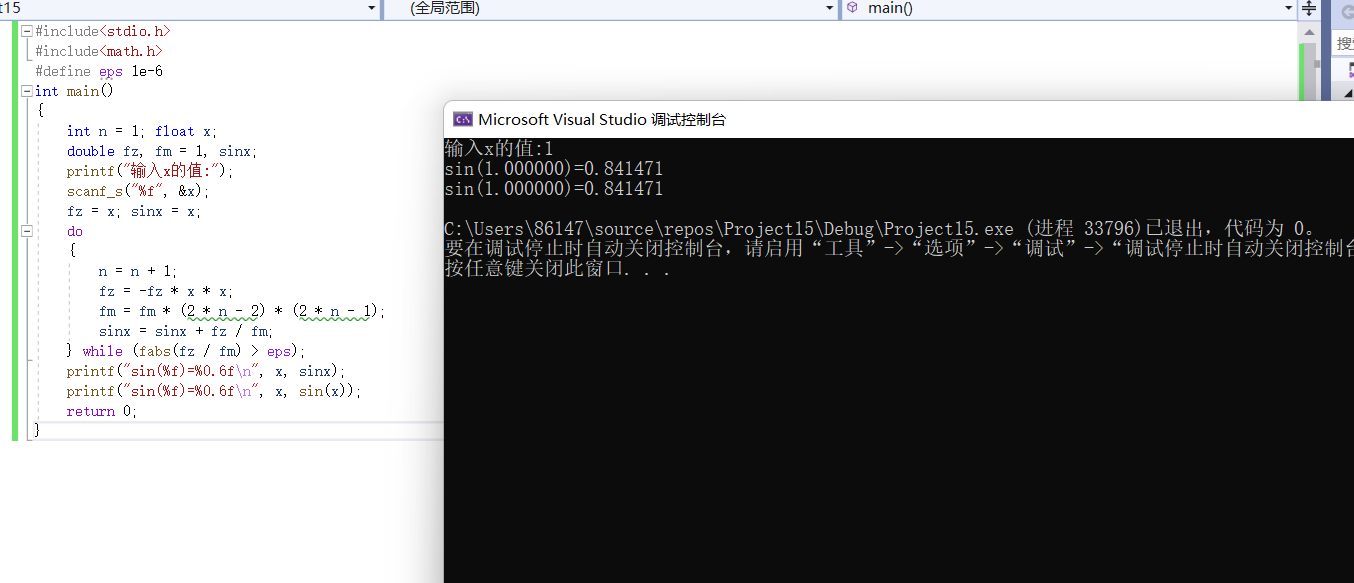
Task: Click the '输入x的值:1' console line
Action: coord(499,148)
